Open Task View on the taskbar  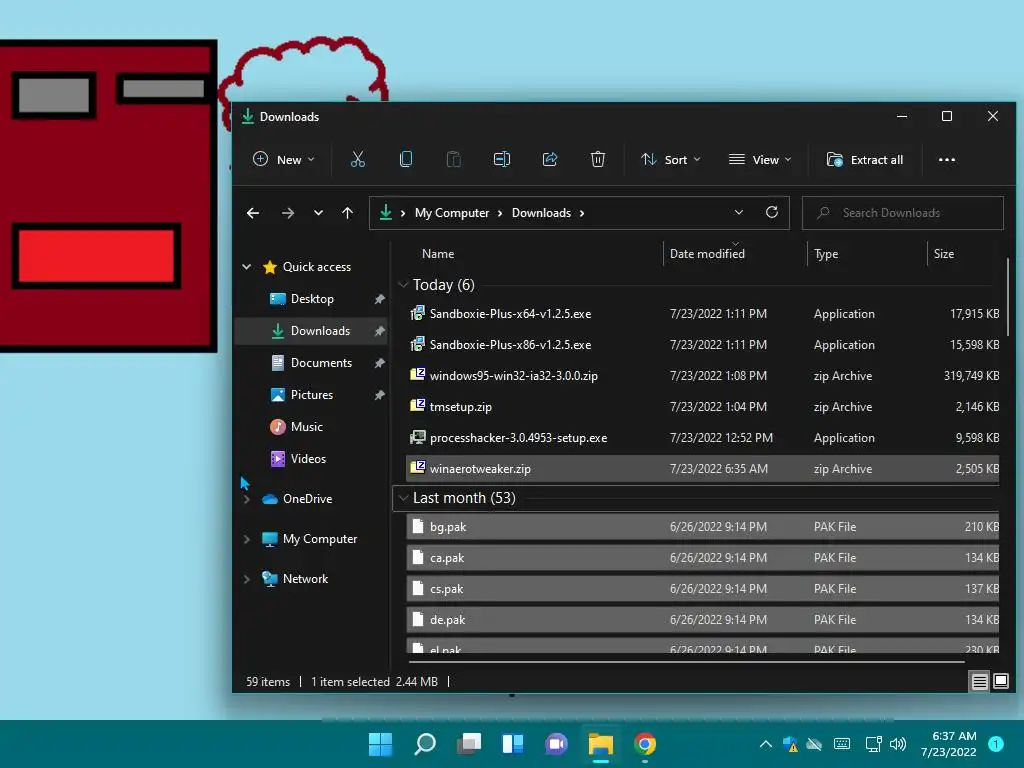(x=469, y=744)
